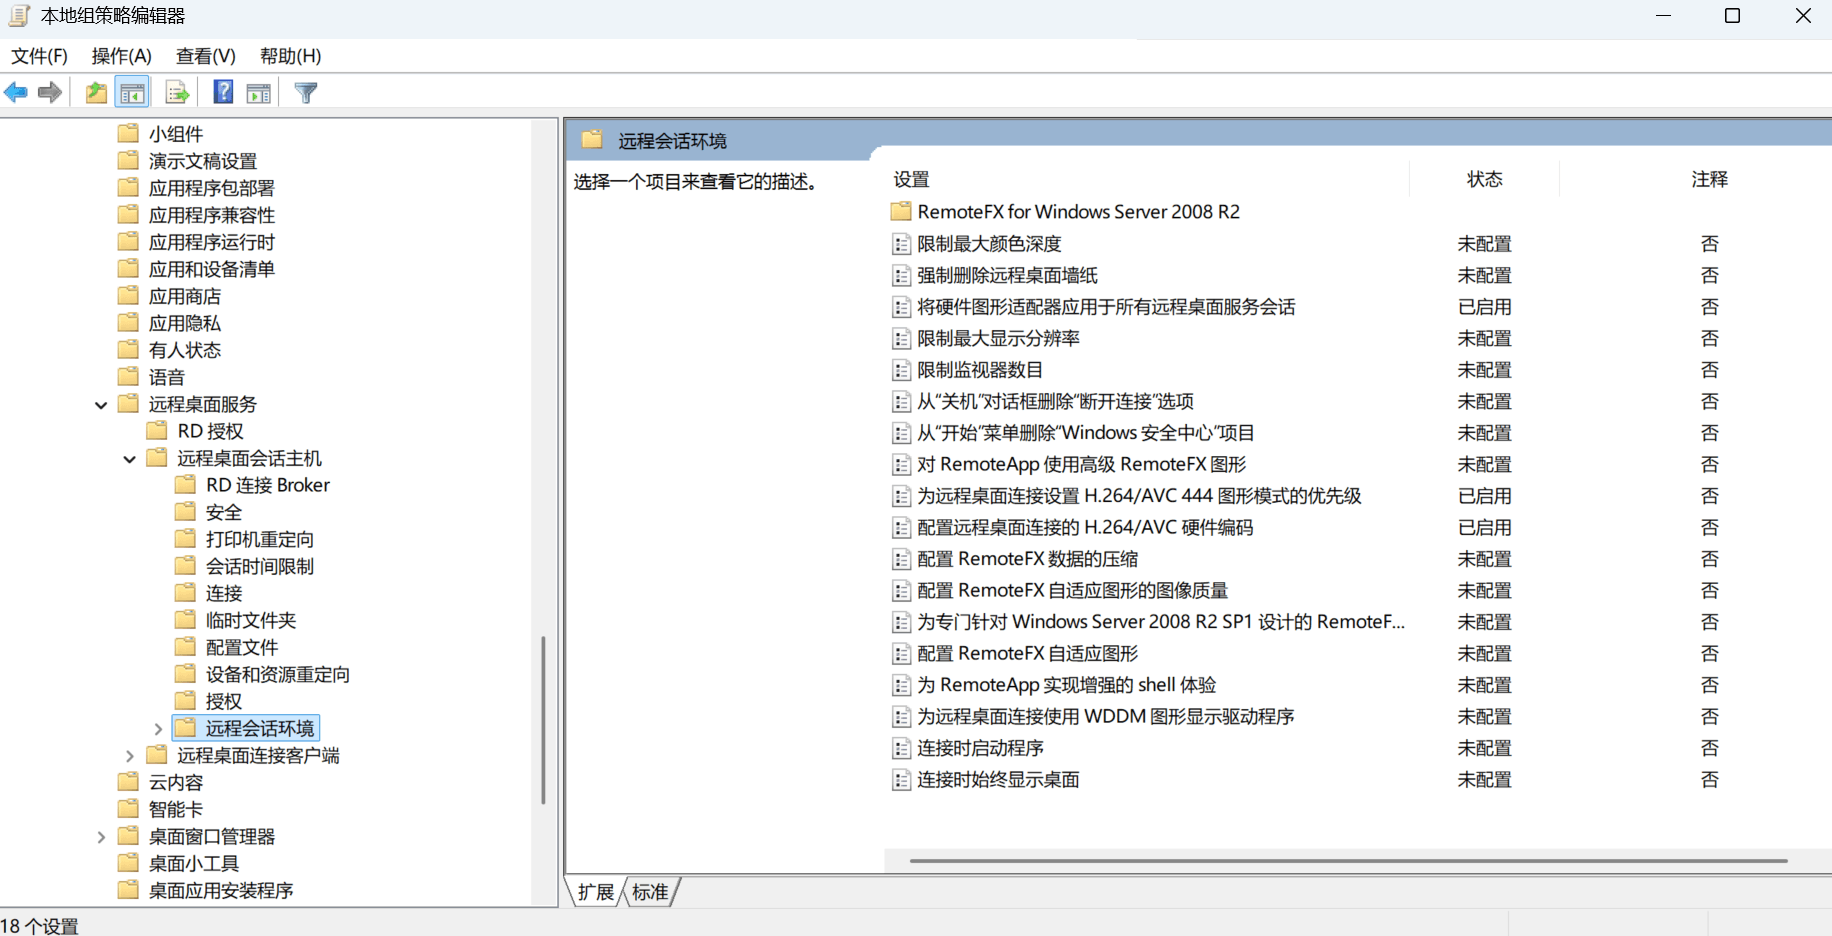Toggle the show/hide console tree icon
The height and width of the screenshot is (936, 1832).
(x=132, y=93)
